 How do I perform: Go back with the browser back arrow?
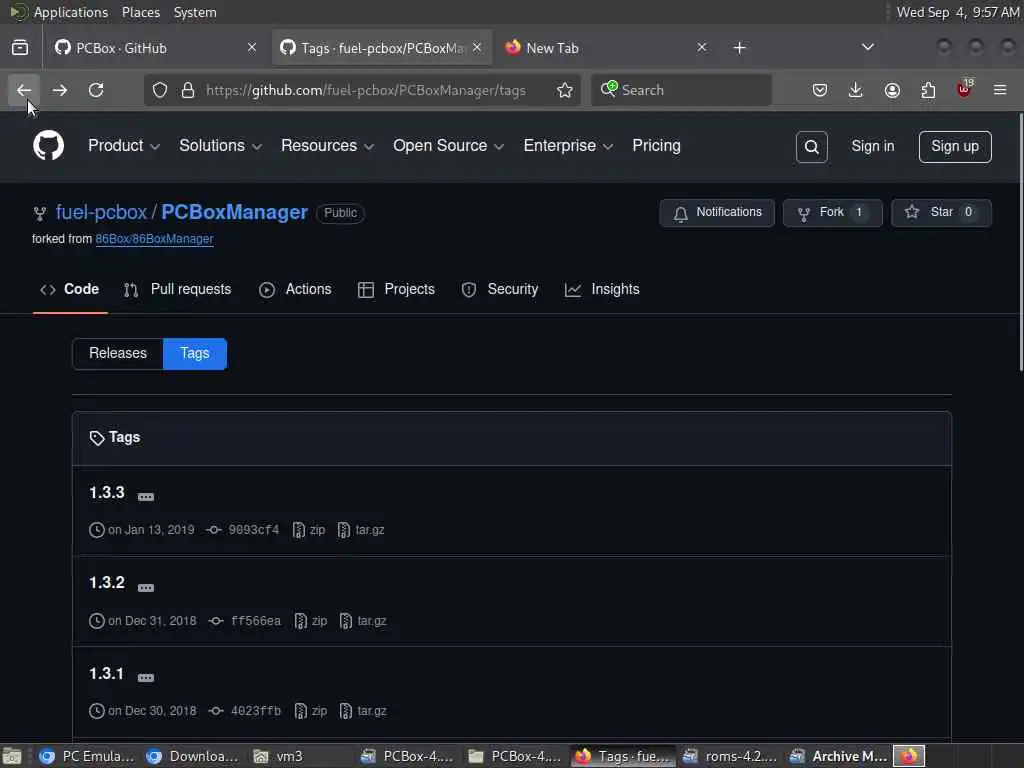(x=24, y=90)
